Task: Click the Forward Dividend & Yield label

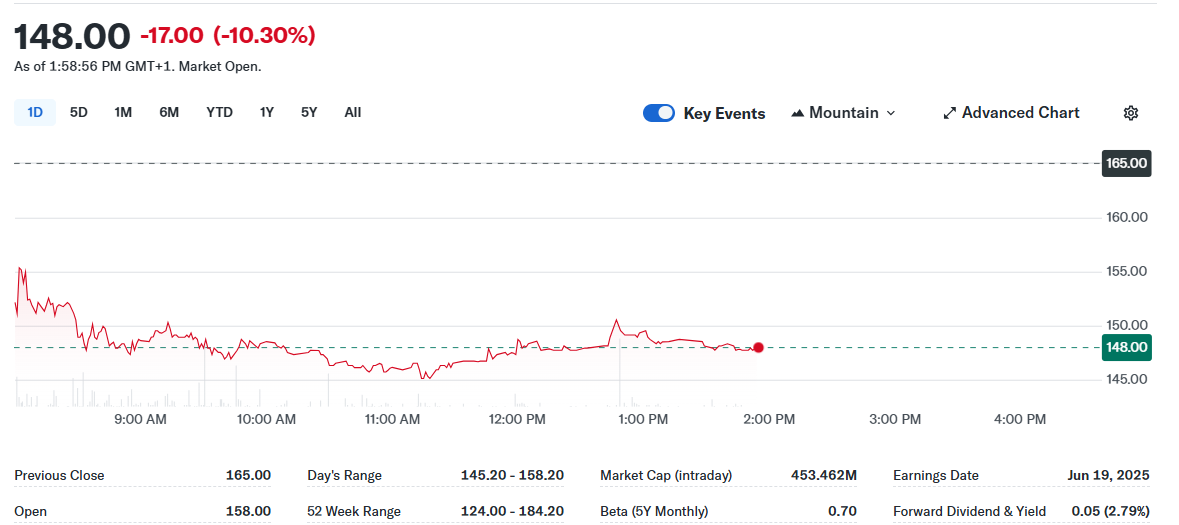Action: (969, 511)
